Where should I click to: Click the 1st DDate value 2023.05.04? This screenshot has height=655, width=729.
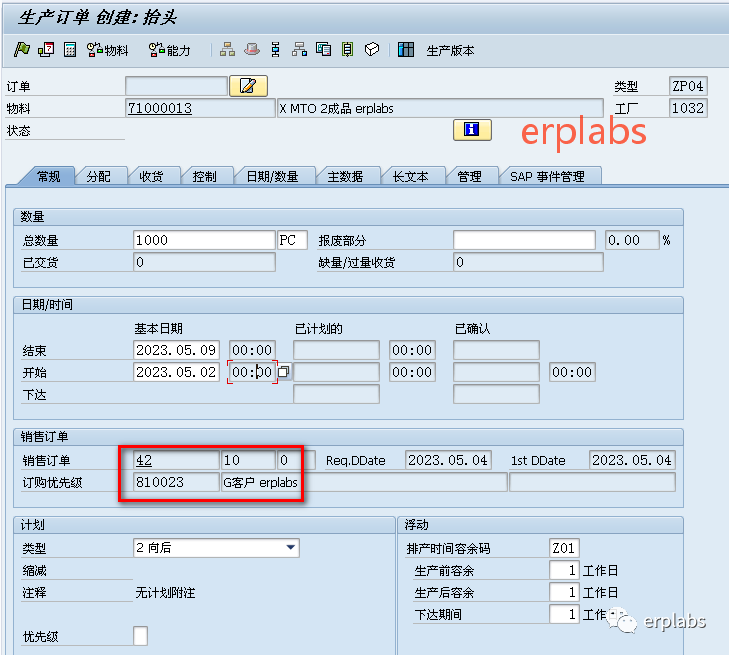tap(632, 460)
